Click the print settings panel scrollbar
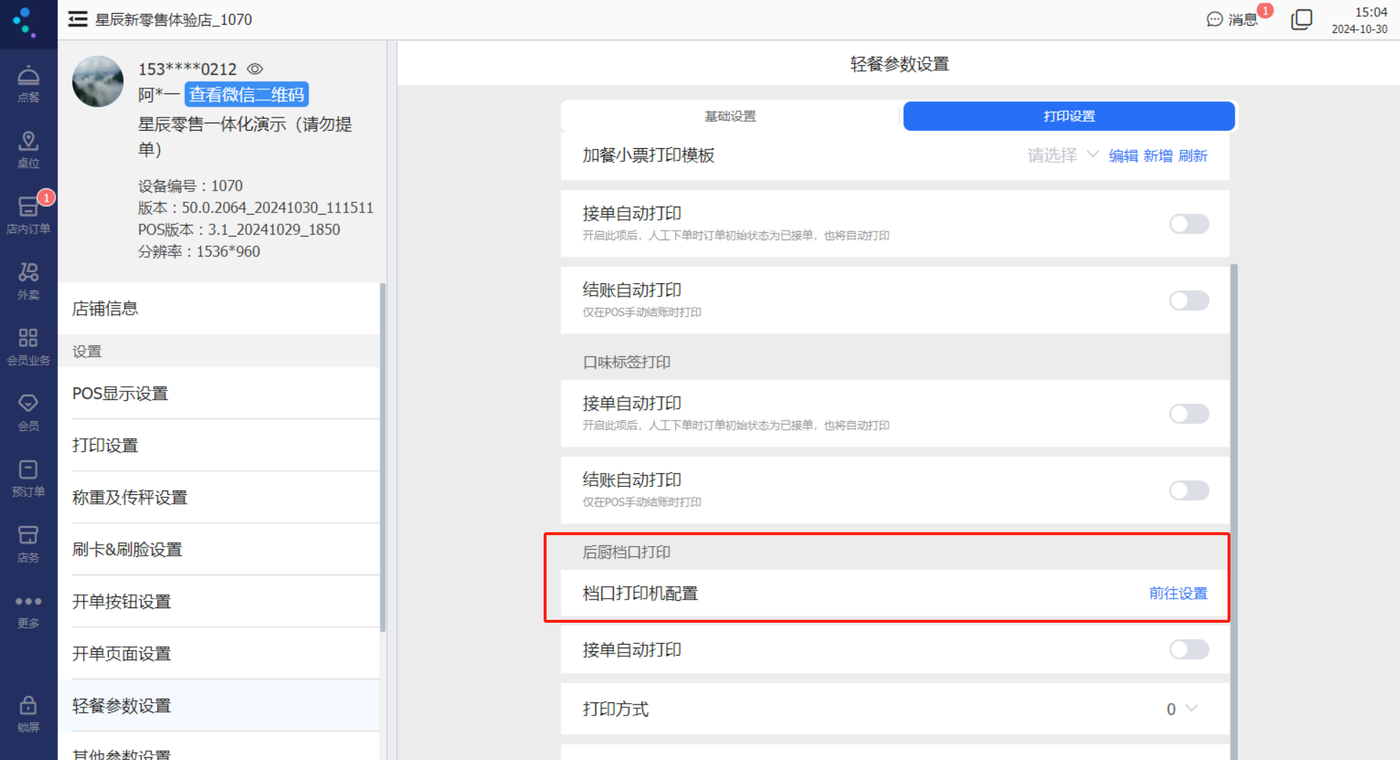This screenshot has width=1400, height=760. click(x=1234, y=511)
